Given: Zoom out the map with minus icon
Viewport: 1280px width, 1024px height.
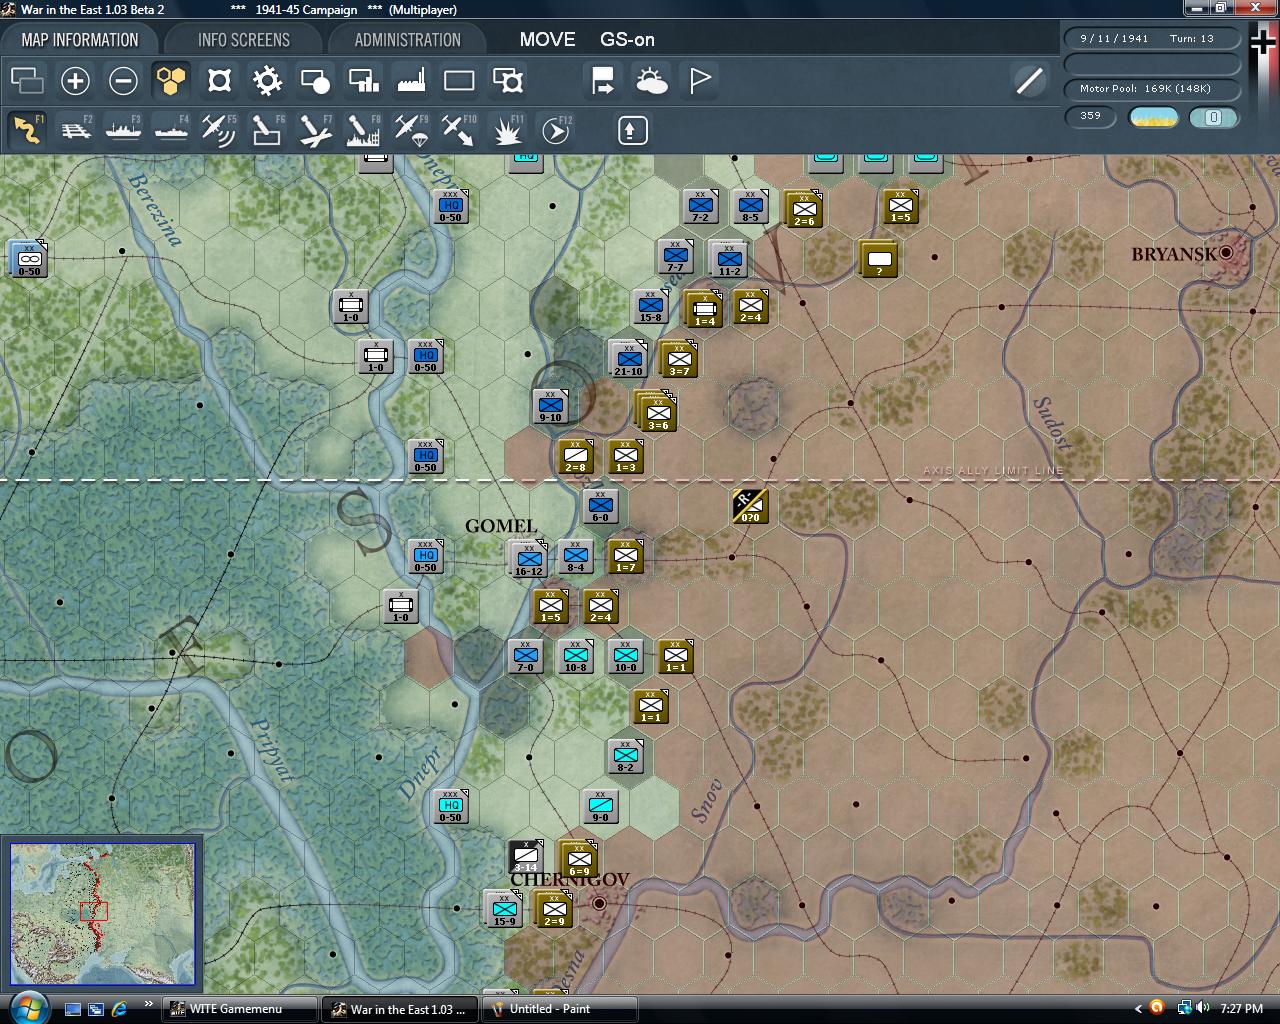Looking at the screenshot, I should click(123, 81).
